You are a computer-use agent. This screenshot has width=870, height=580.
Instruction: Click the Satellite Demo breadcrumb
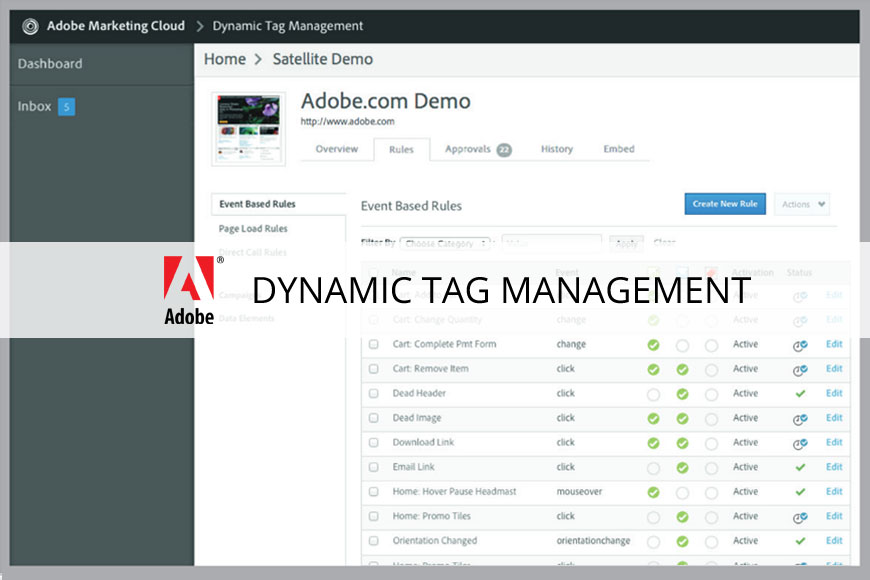322,59
